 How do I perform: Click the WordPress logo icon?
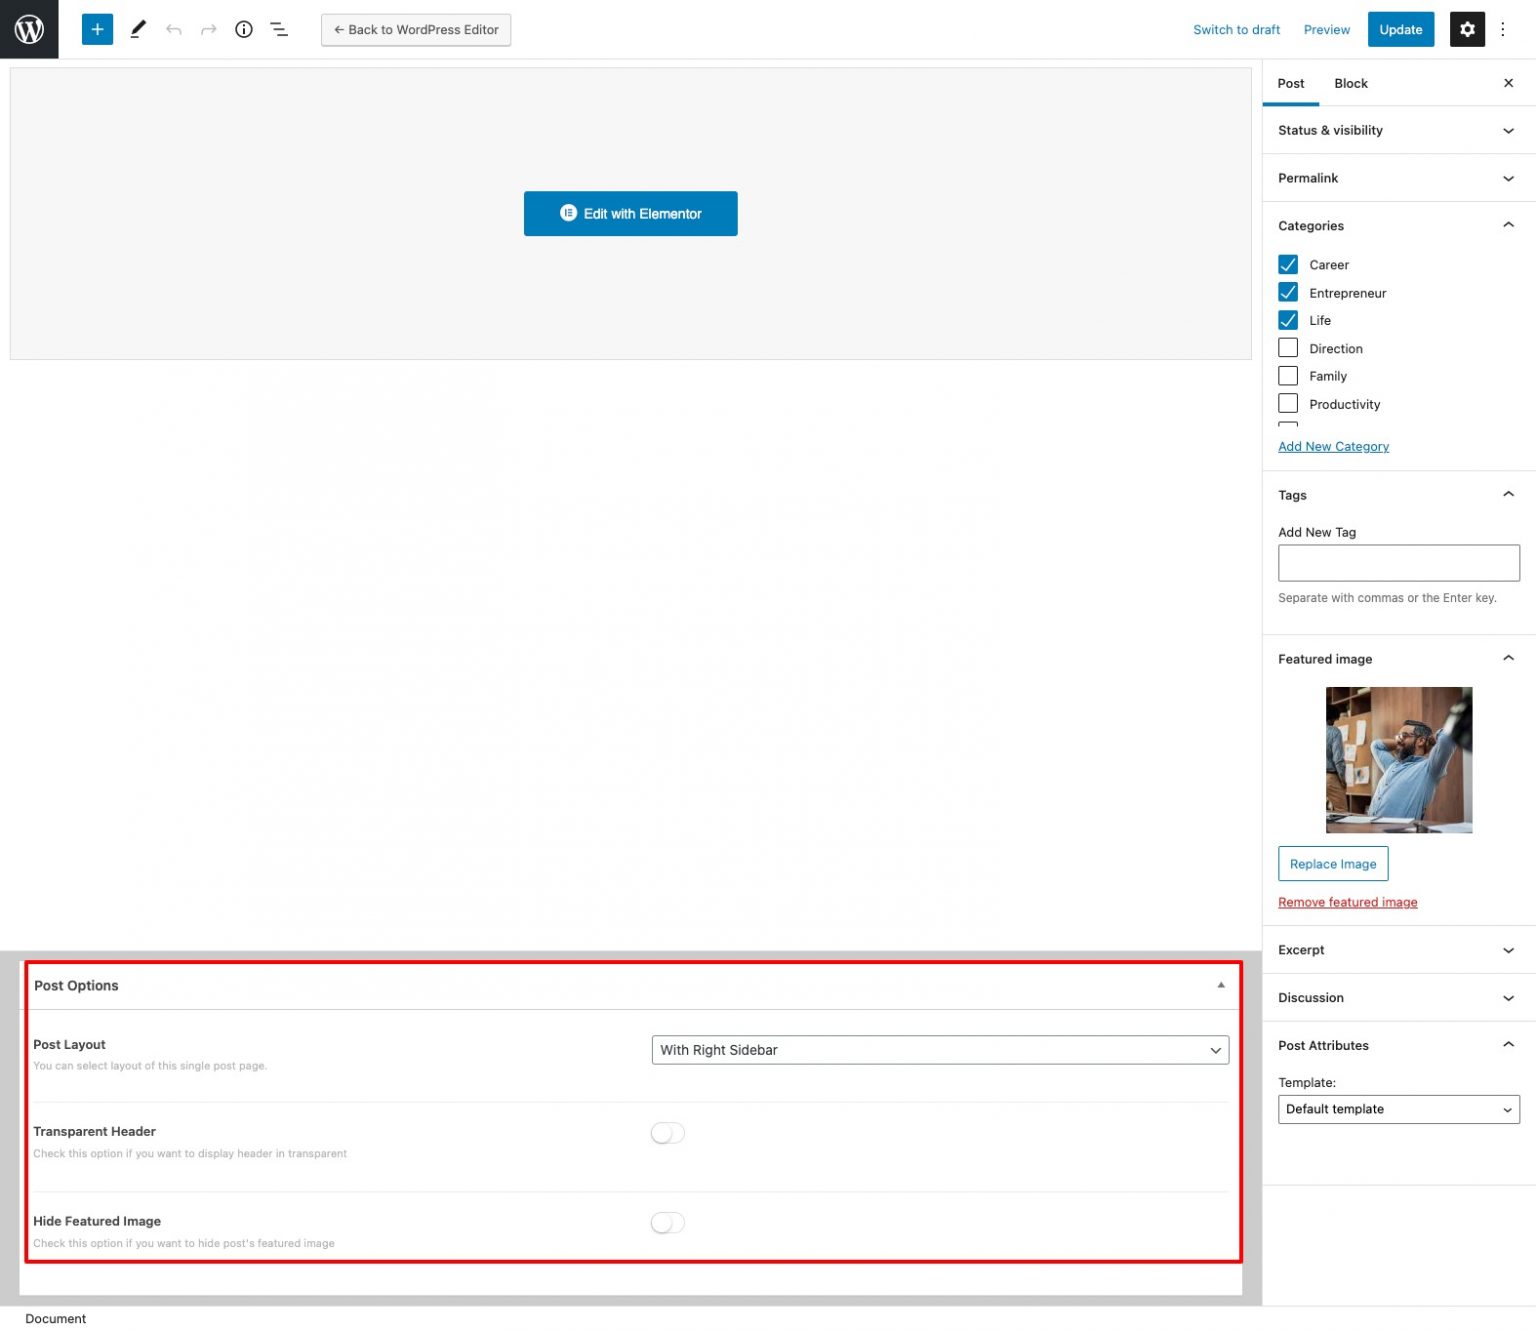pyautogui.click(x=29, y=29)
